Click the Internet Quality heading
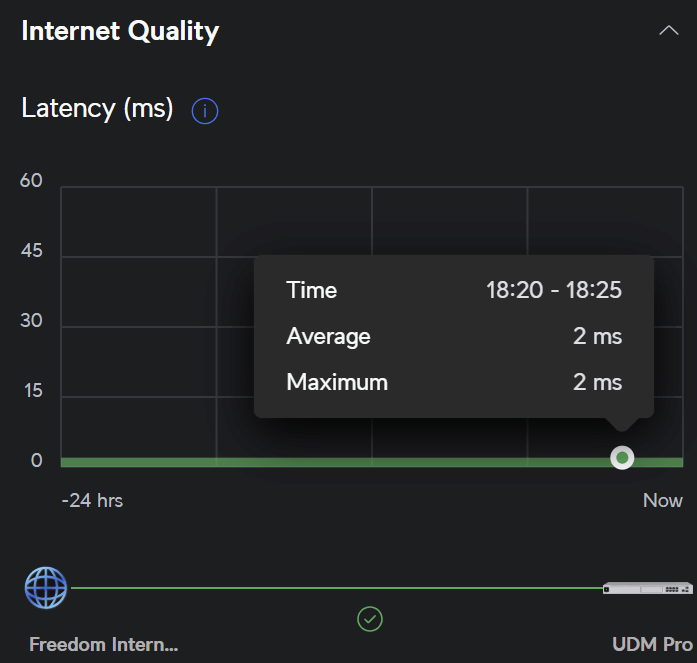Screen dimensions: 697x663 pyautogui.click(x=120, y=31)
